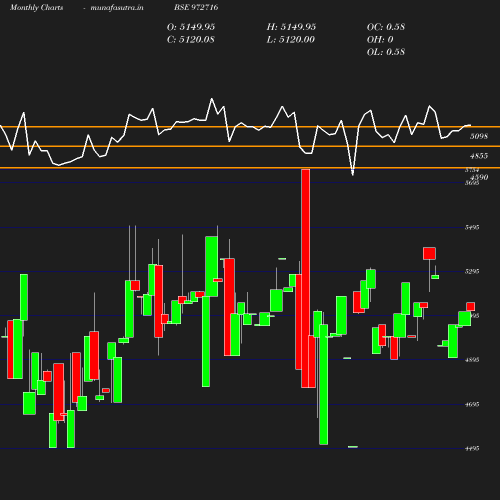Click the tallest red candlestick

[x=305, y=278]
